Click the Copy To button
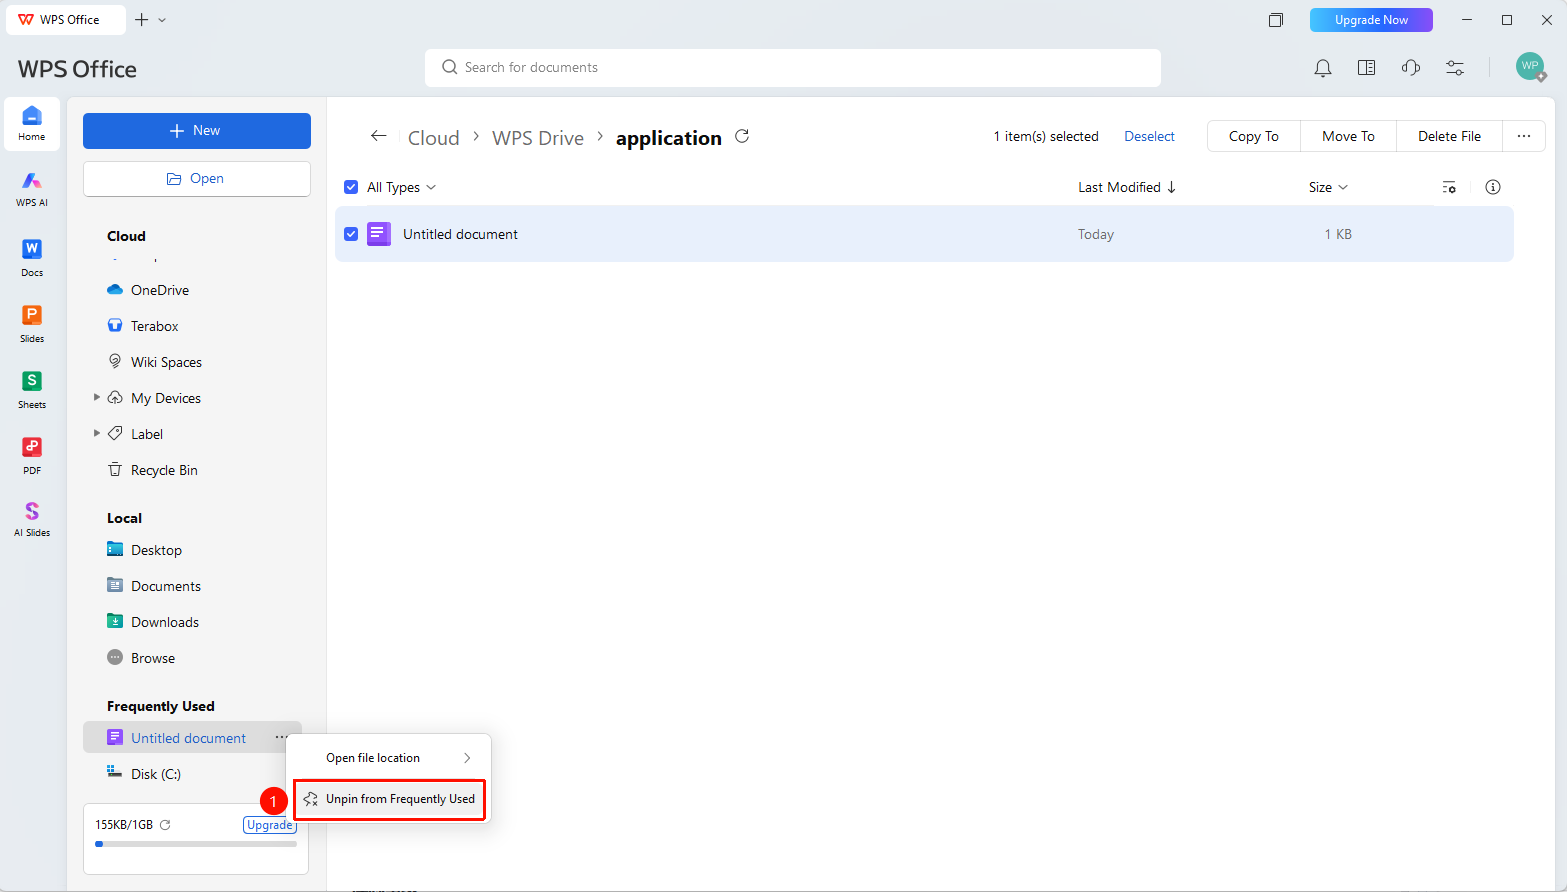Viewport: 1567px width, 892px height. [x=1254, y=136]
